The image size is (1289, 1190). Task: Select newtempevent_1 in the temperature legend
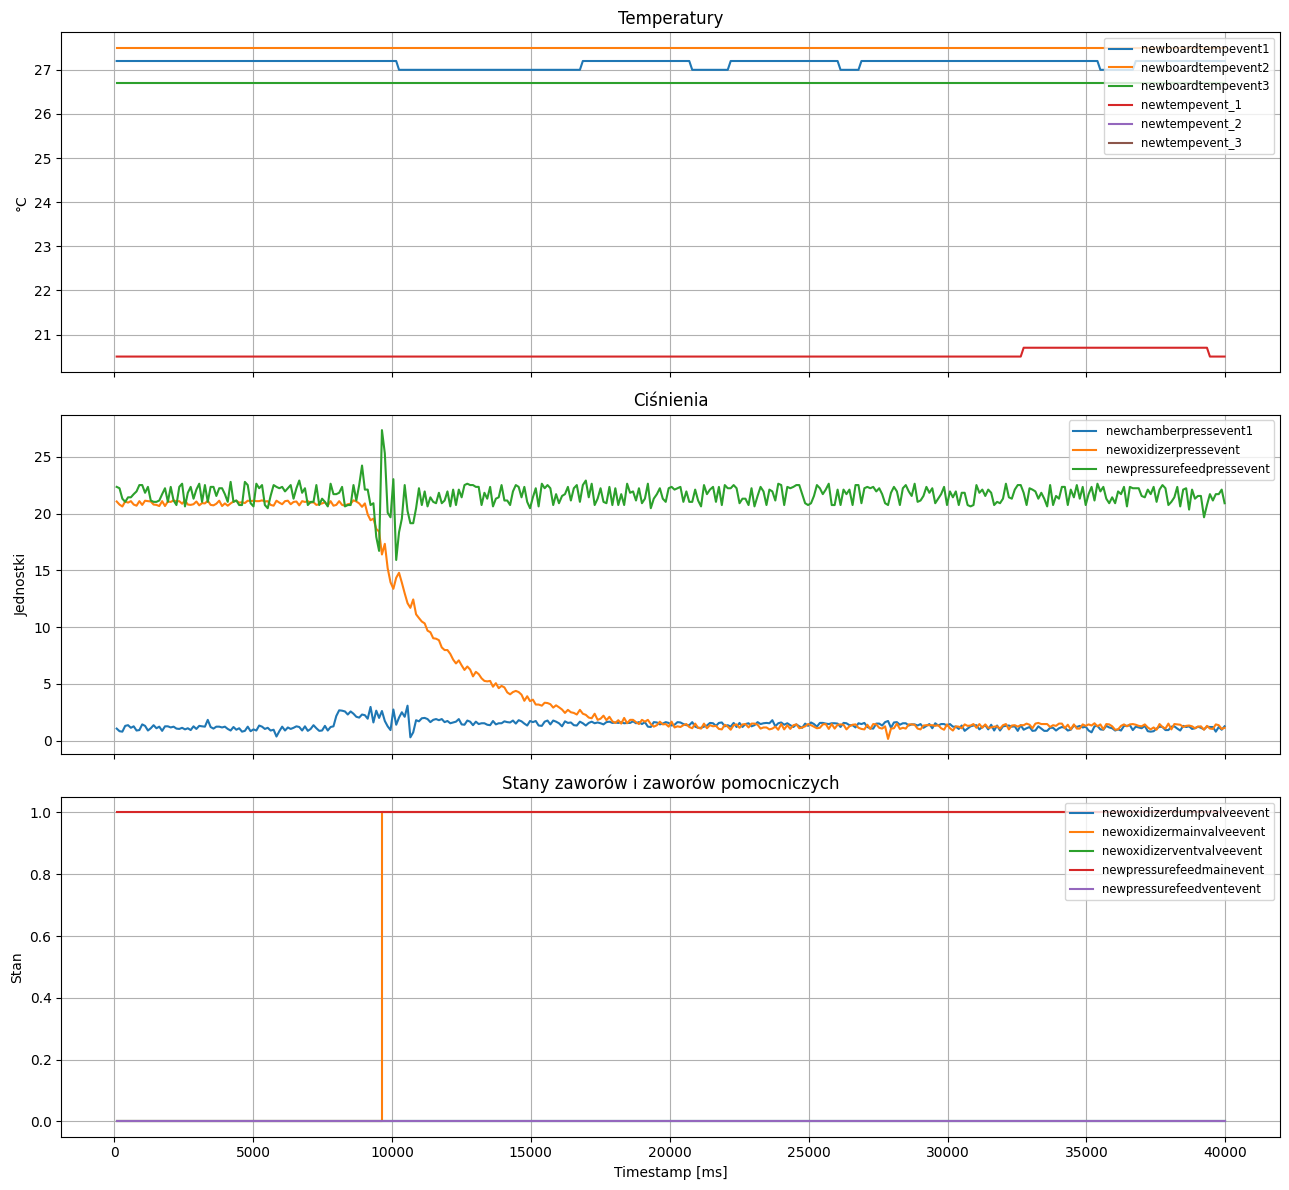click(1191, 105)
